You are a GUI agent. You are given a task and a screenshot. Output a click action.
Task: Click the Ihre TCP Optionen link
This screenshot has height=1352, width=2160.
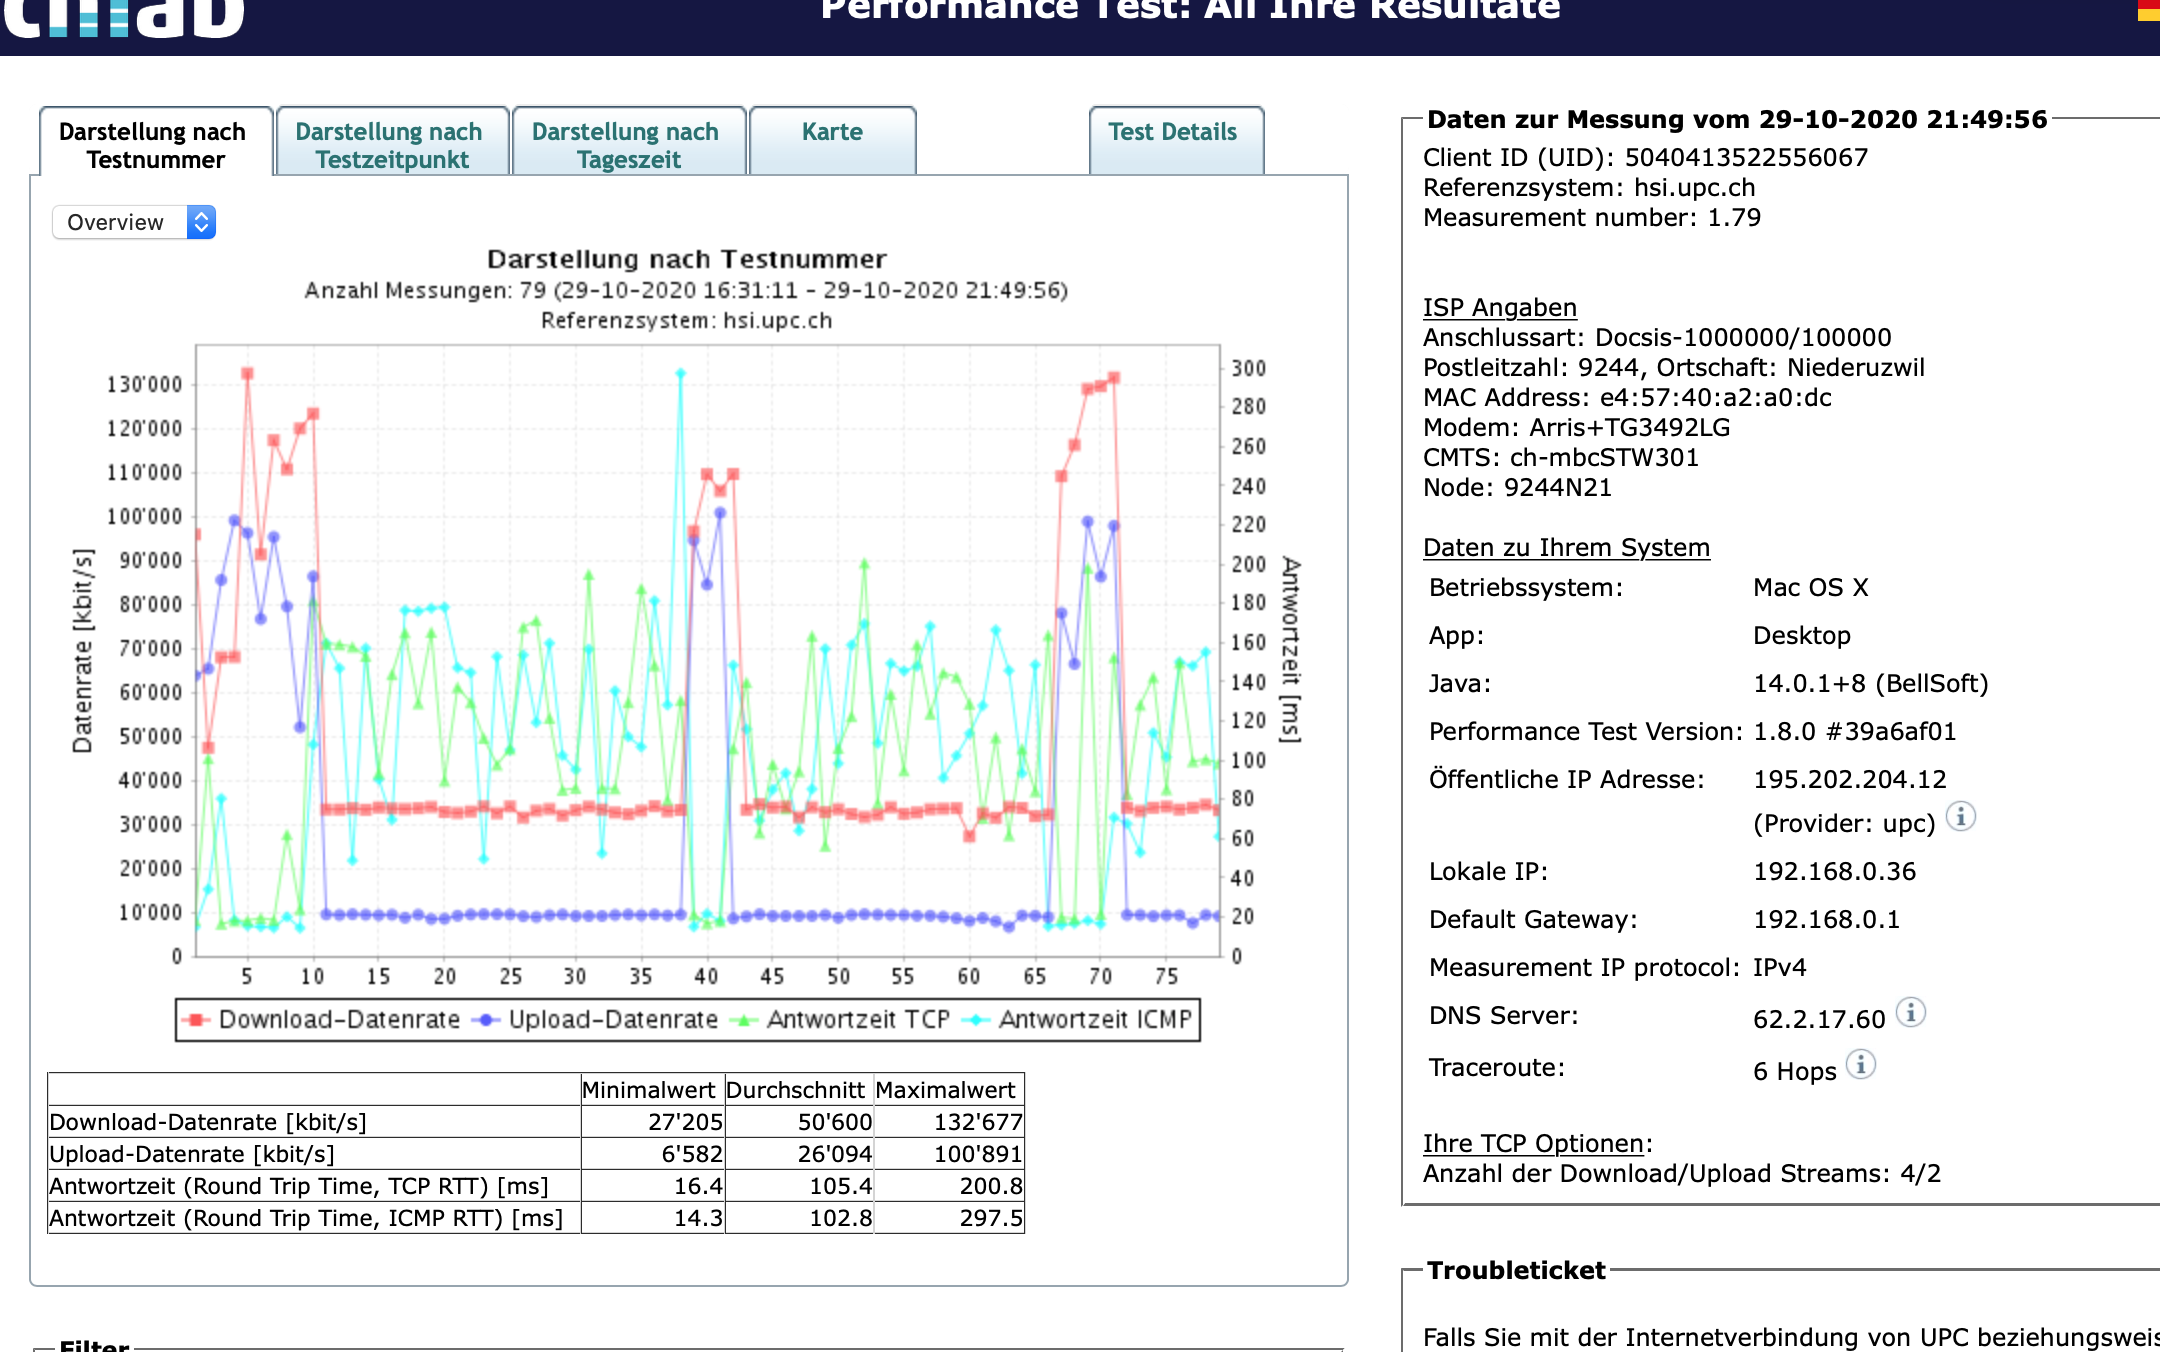(x=1533, y=1144)
